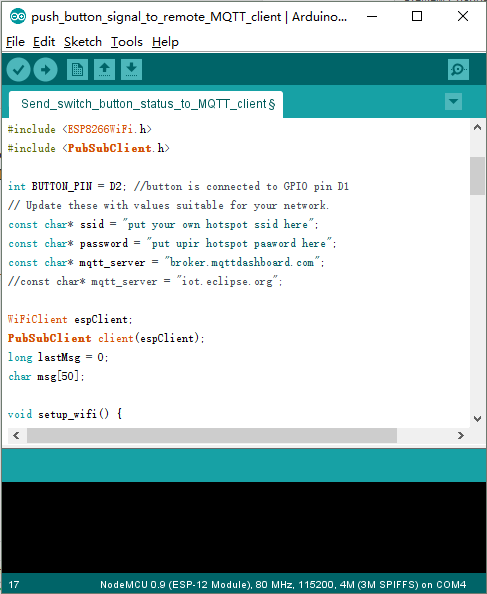This screenshot has height=594, width=487.
Task: Click the Open sketch up-arrow icon
Action: (x=105, y=70)
